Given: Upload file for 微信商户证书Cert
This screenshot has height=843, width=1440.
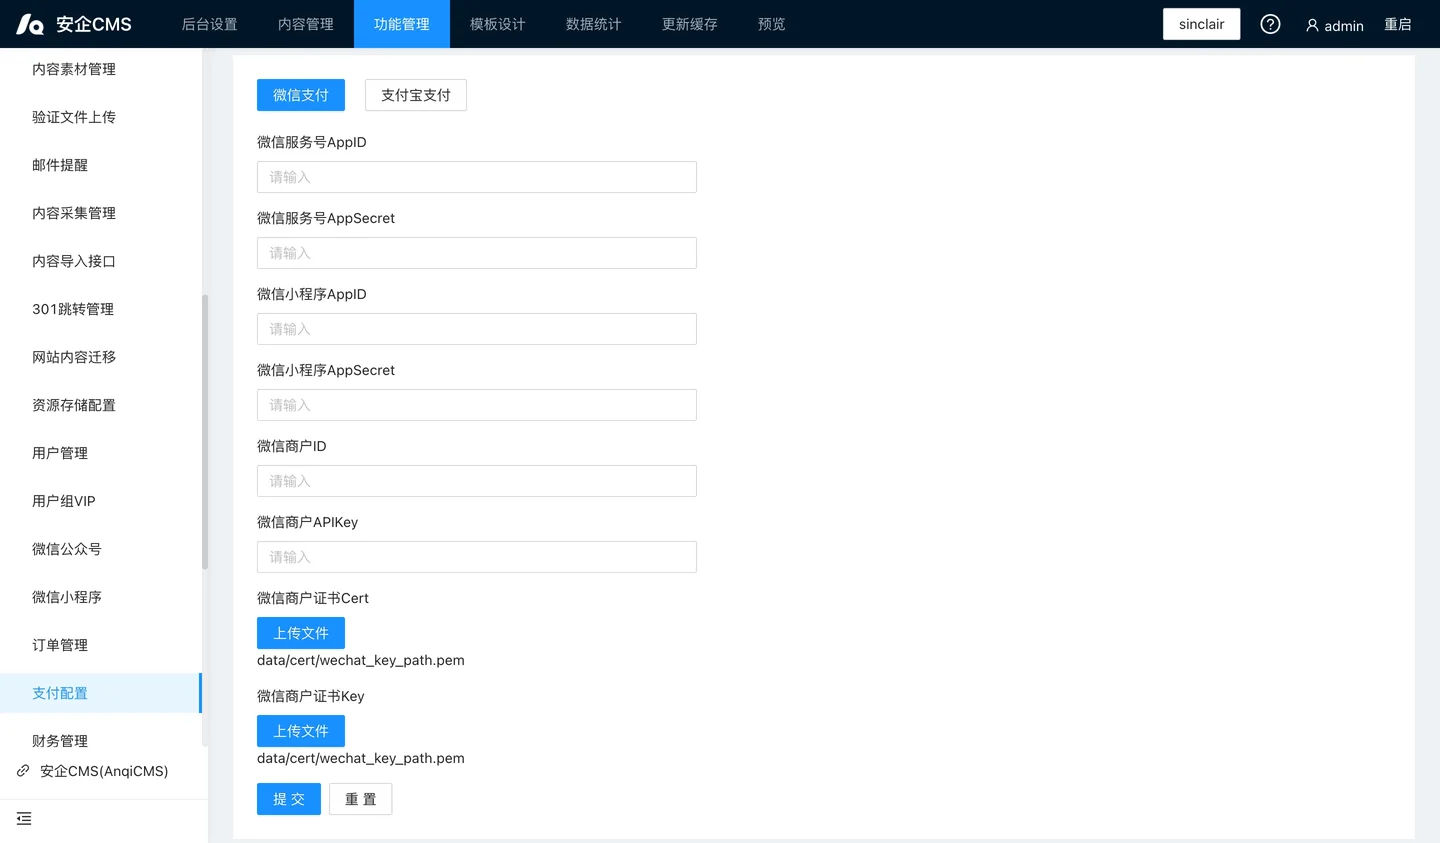Looking at the screenshot, I should coord(301,633).
